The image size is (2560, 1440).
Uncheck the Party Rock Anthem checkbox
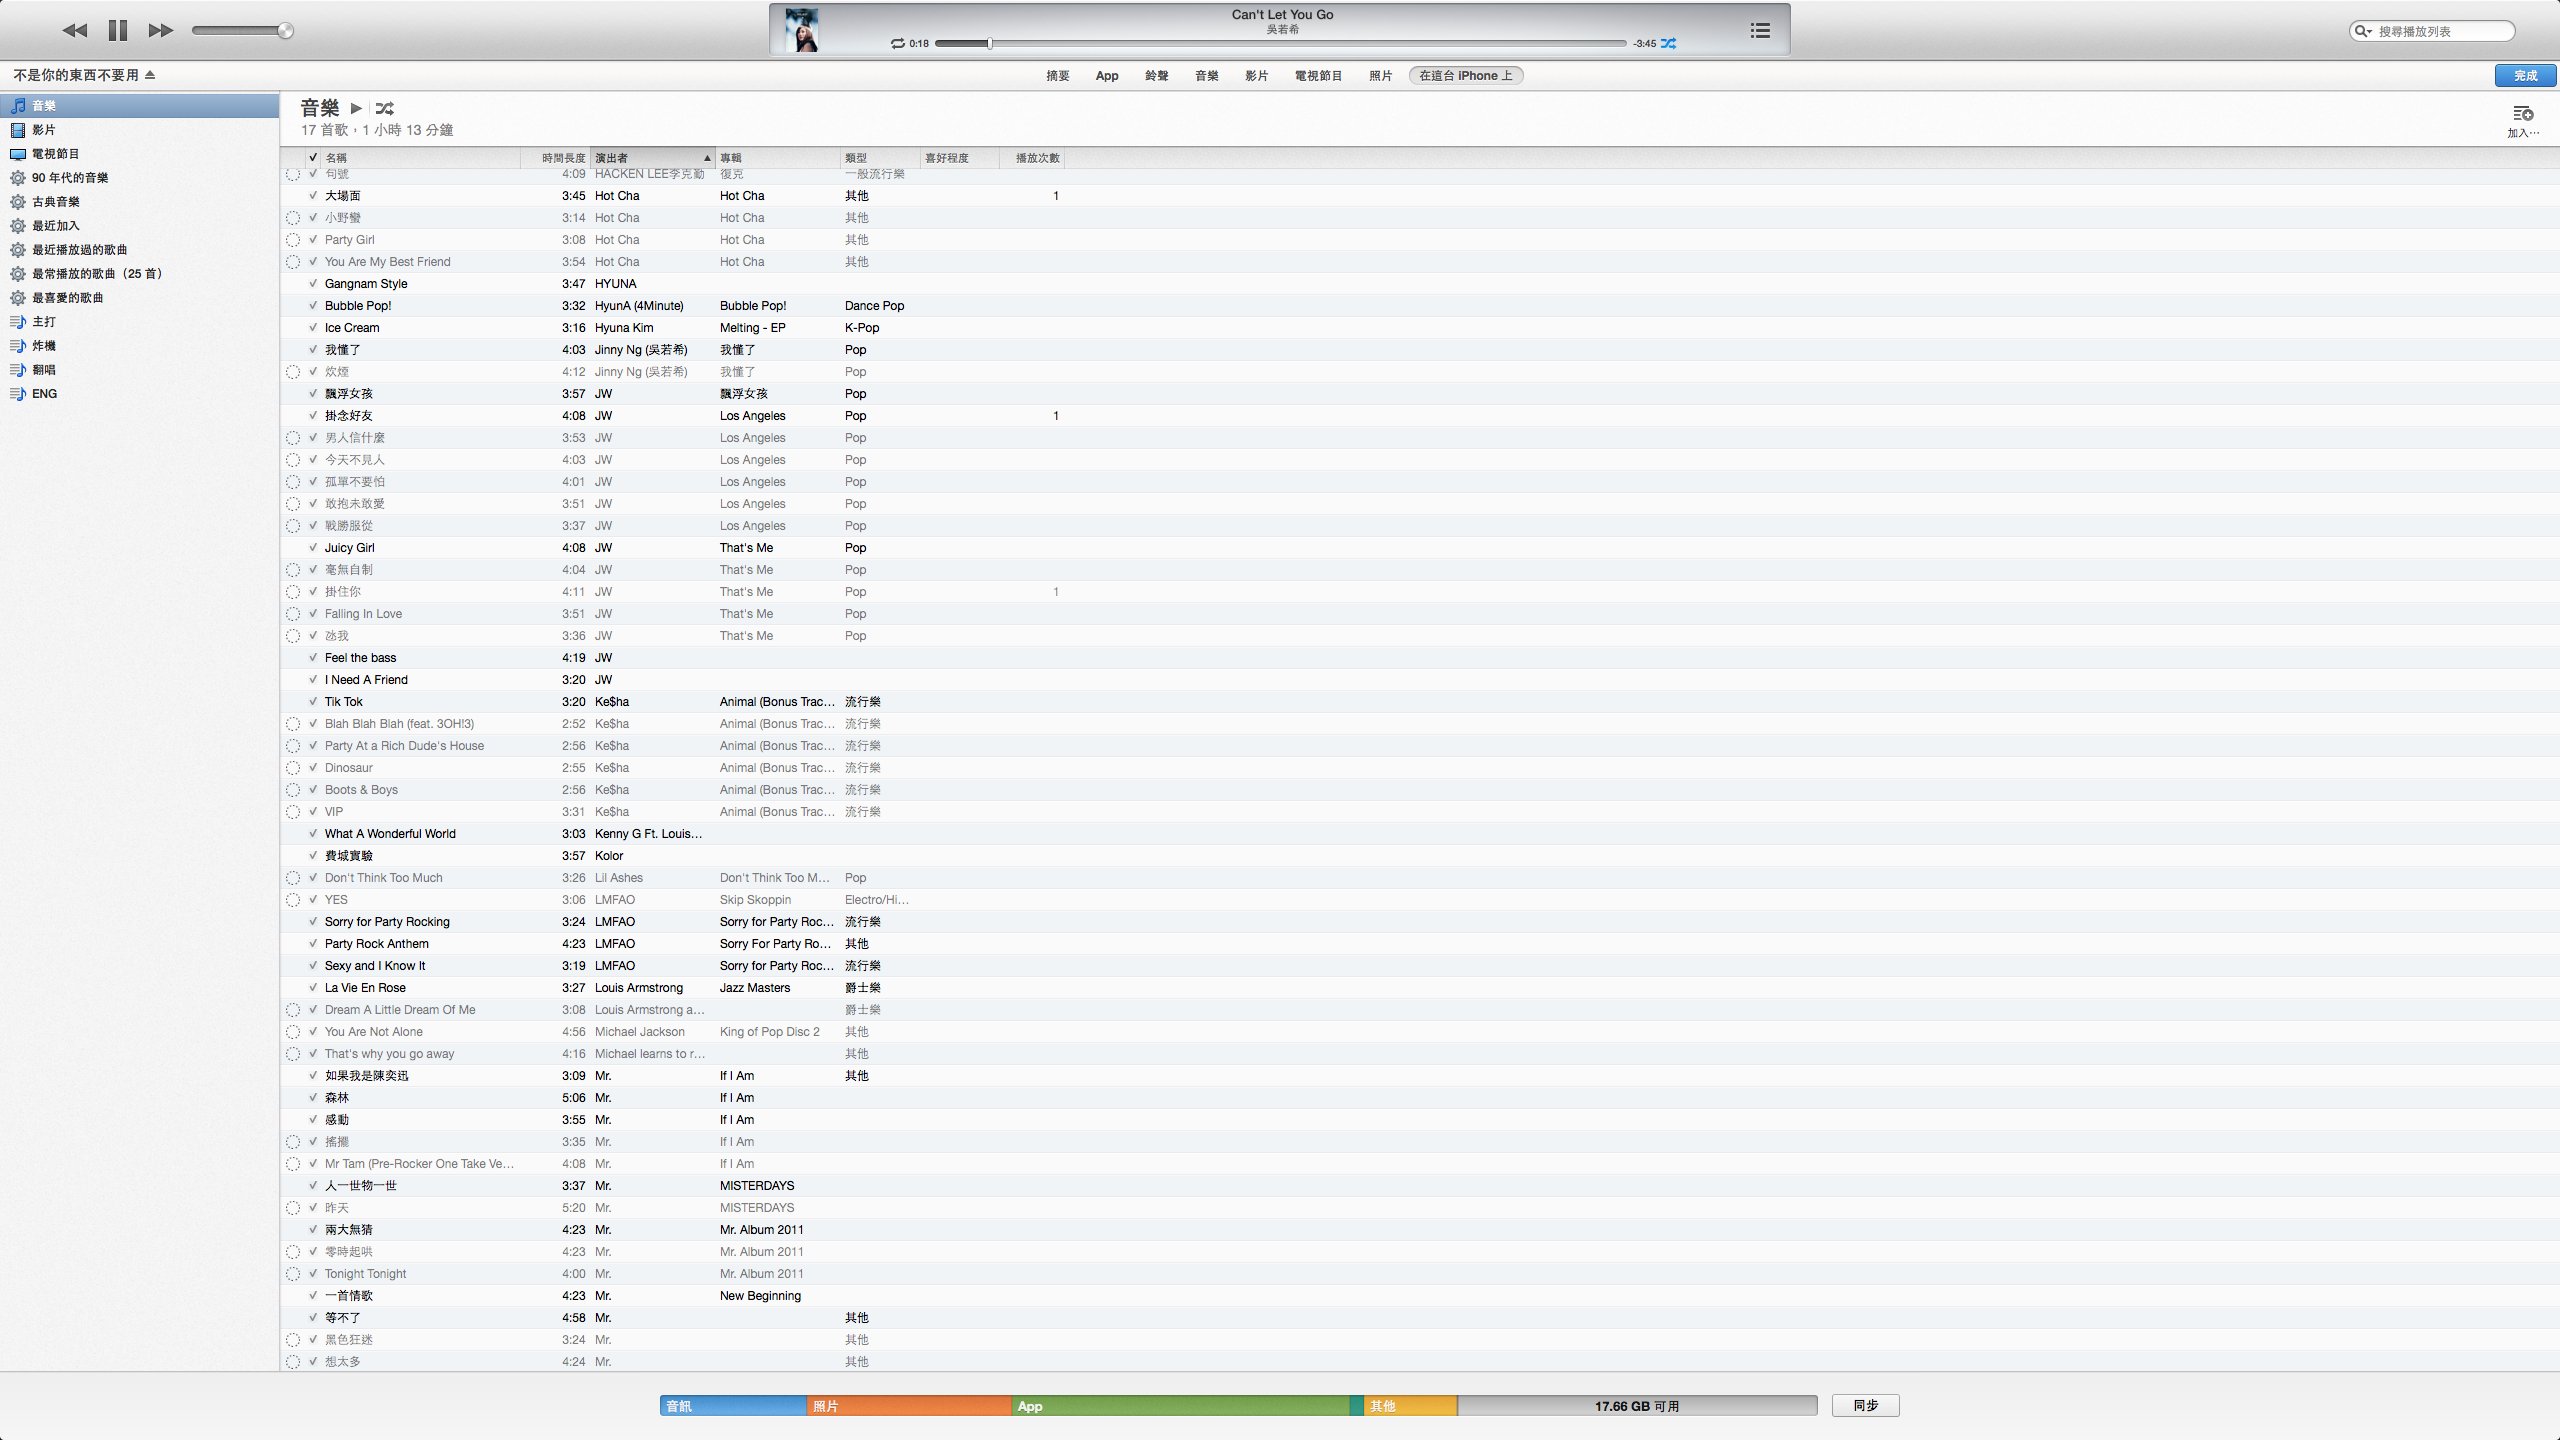pos(313,944)
